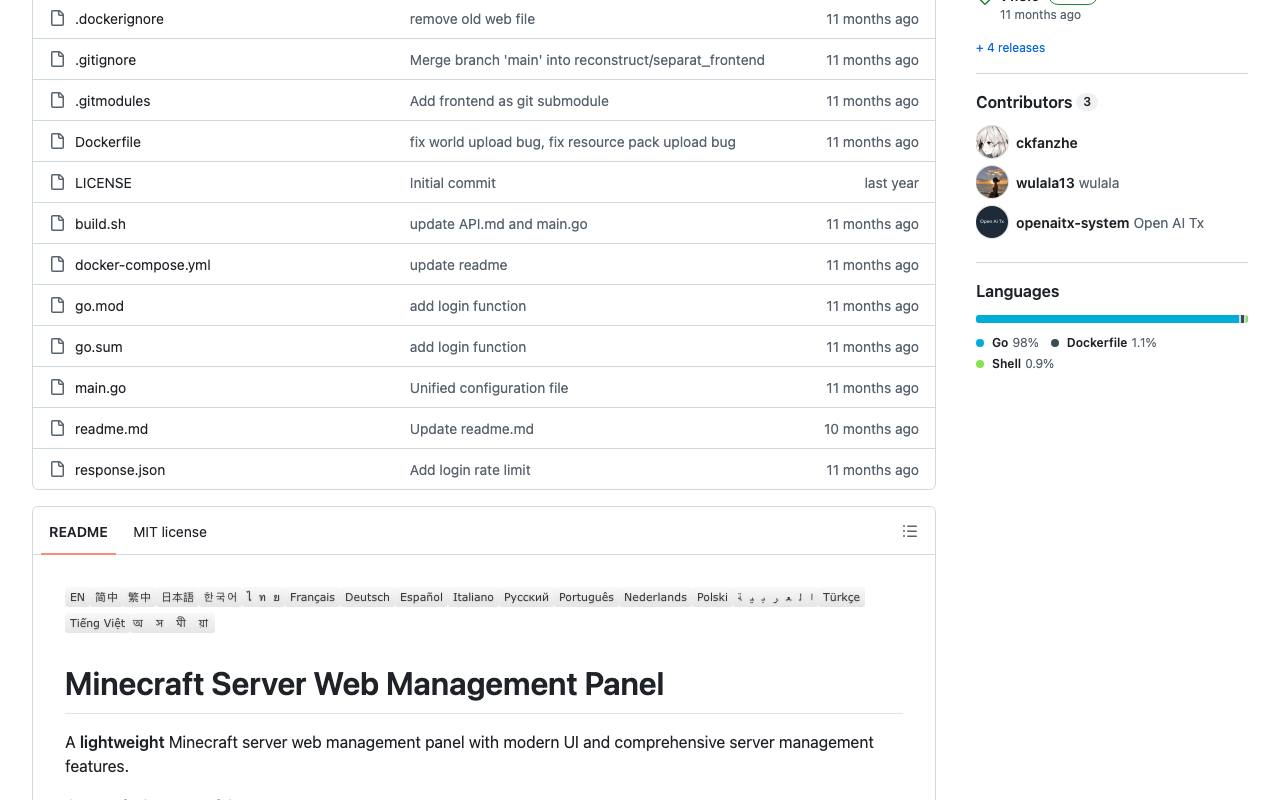
Task: Choose the Nederlands language badge
Action: (x=655, y=597)
